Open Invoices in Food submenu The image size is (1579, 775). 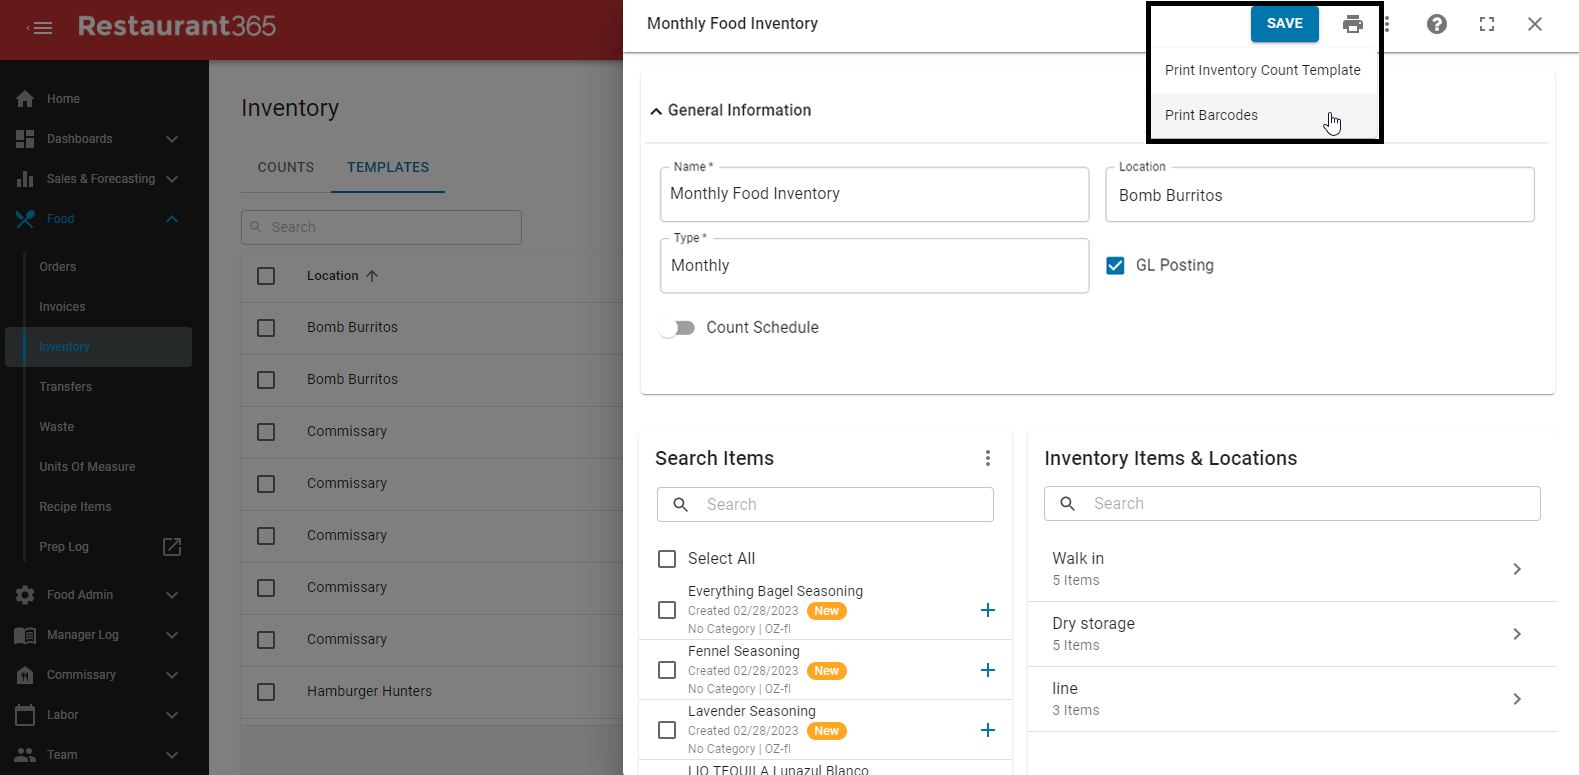click(x=62, y=307)
